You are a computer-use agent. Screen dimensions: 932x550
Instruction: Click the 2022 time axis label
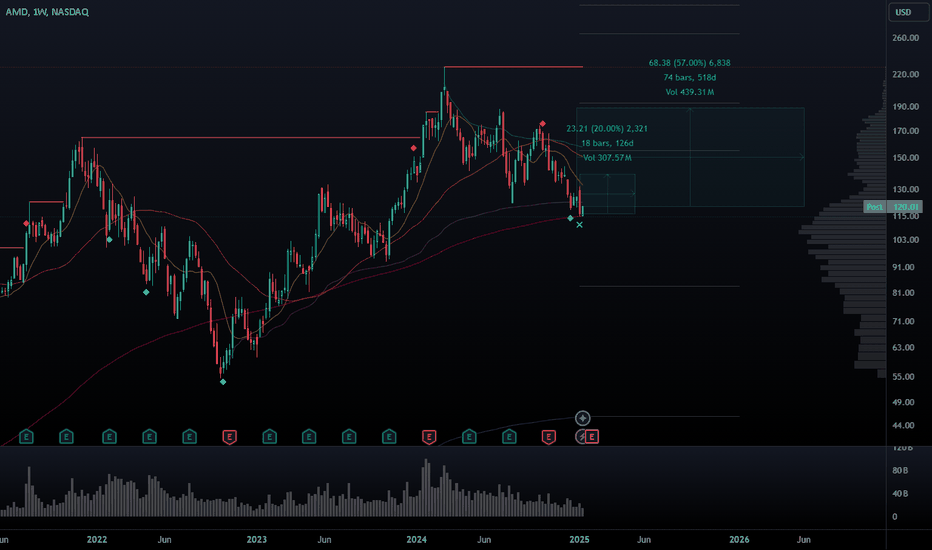(x=97, y=539)
